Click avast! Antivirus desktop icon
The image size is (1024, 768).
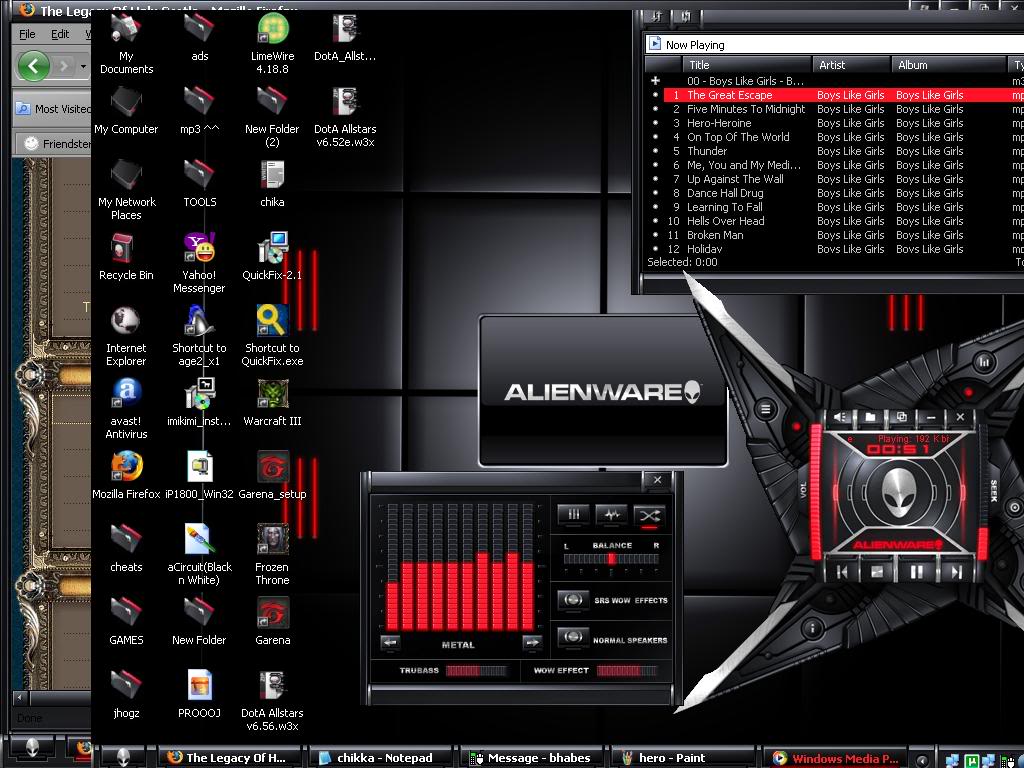click(126, 409)
